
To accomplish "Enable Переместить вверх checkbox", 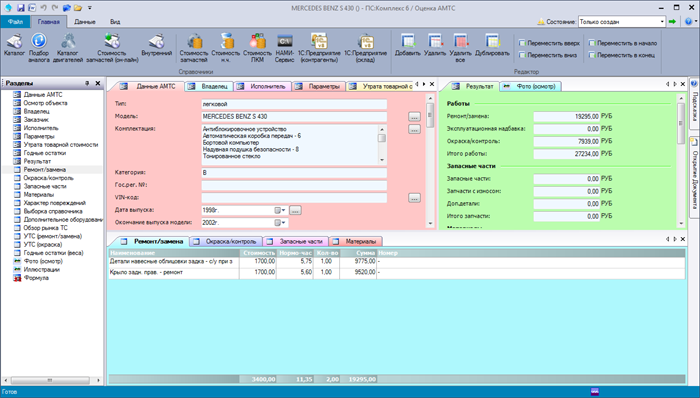I will point(522,43).
